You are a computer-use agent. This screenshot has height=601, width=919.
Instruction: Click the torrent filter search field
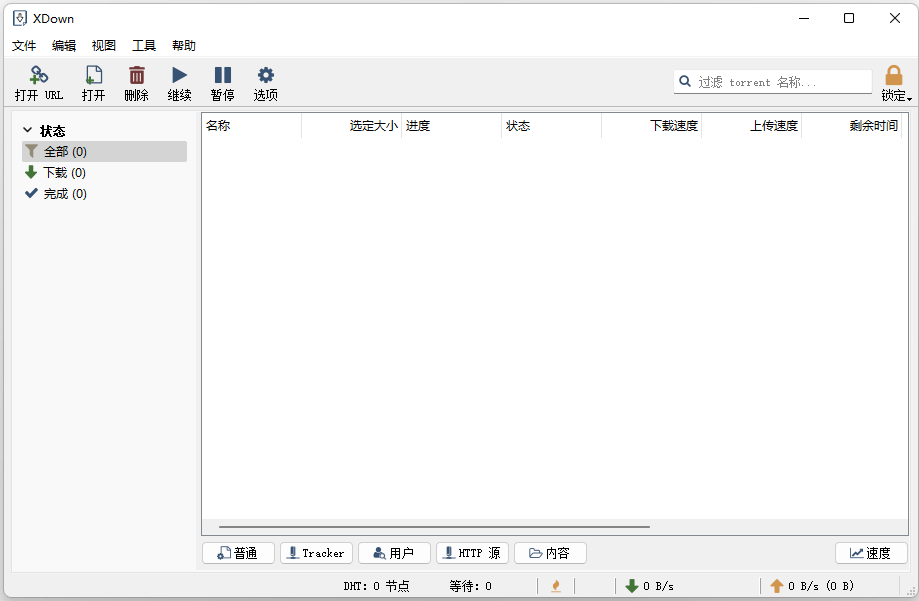tap(780, 81)
